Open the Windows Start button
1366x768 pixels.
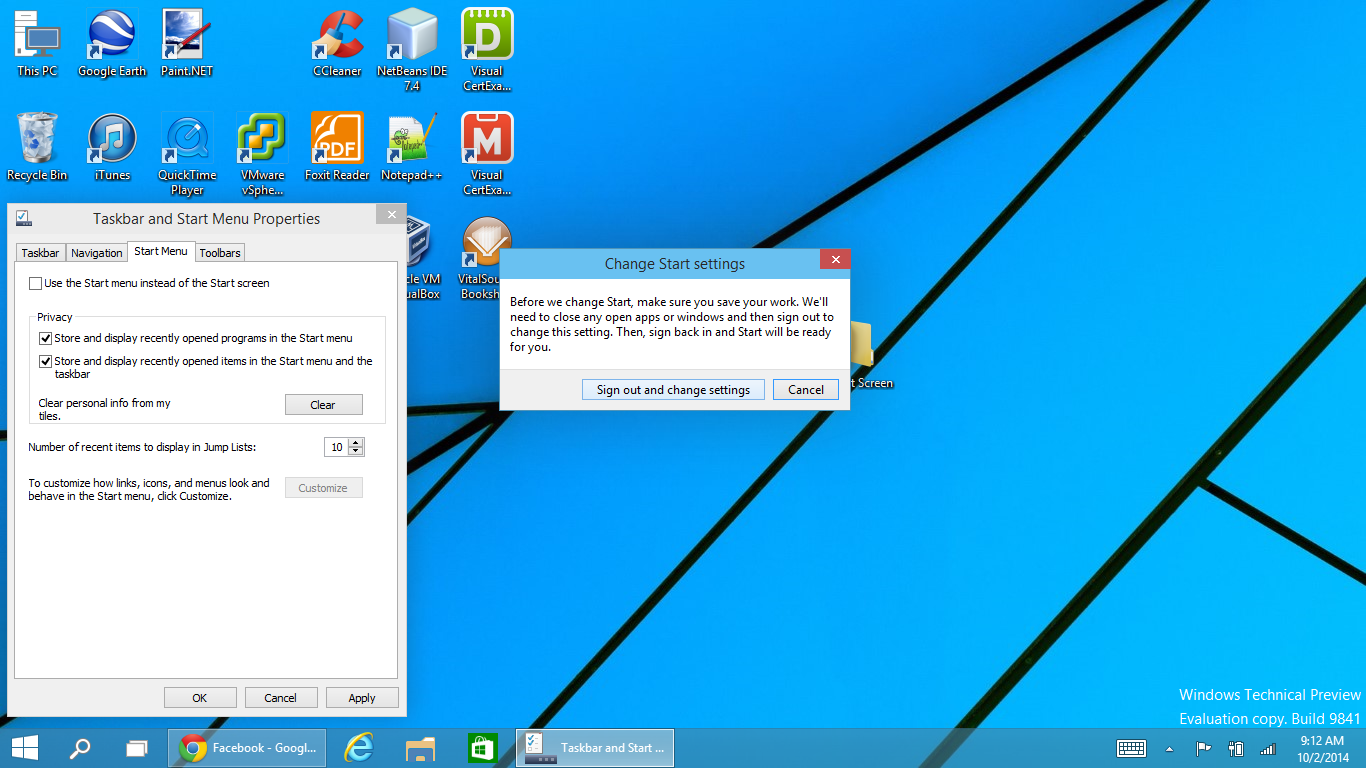click(x=25, y=748)
